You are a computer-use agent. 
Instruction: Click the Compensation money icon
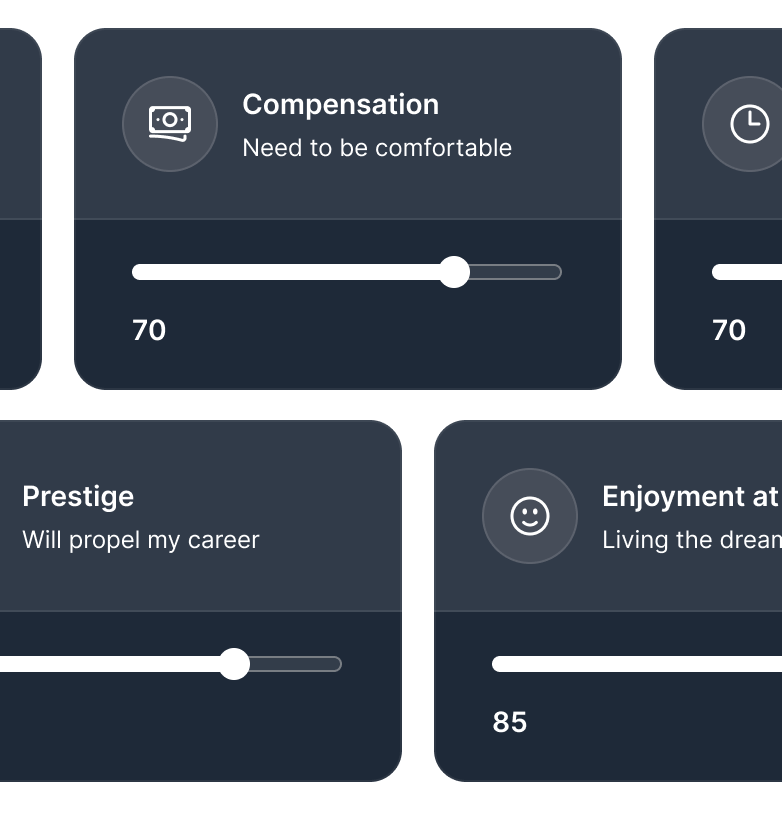point(170,124)
